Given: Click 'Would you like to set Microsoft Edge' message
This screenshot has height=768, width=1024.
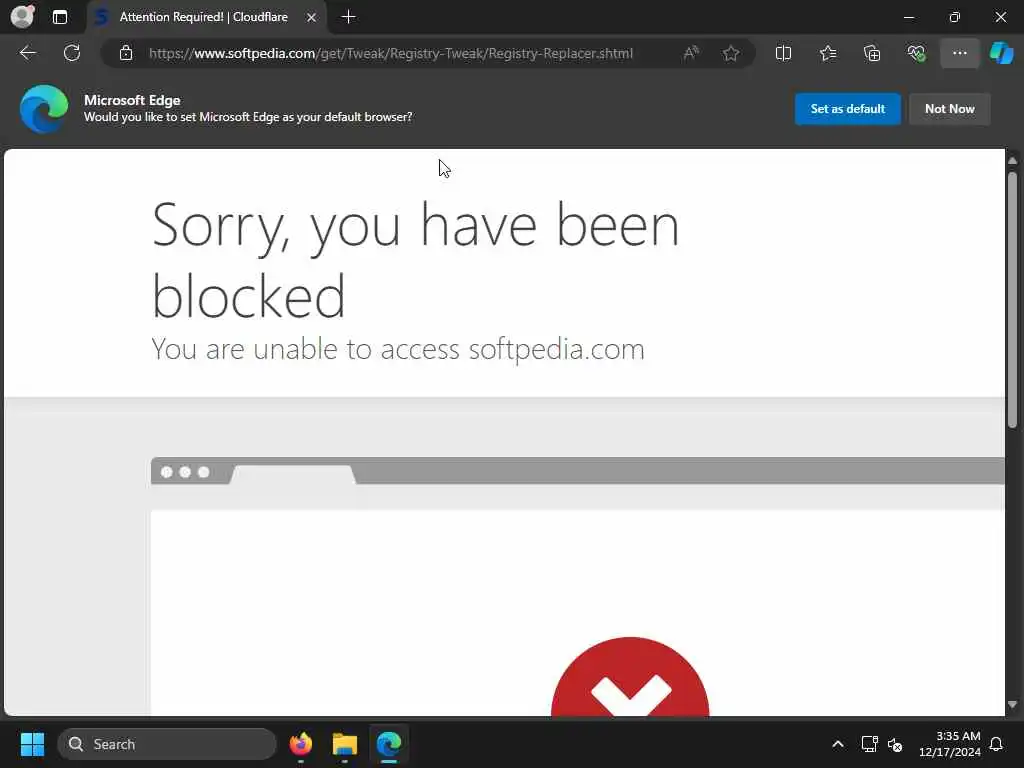Looking at the screenshot, I should (248, 117).
